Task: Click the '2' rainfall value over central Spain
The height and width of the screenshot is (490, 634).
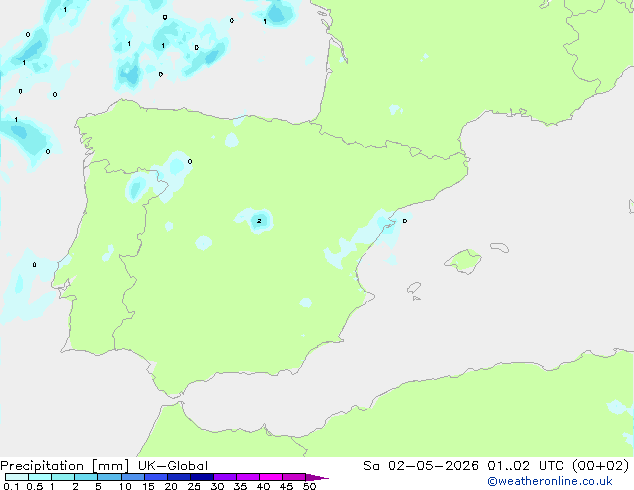Action: pos(259,221)
